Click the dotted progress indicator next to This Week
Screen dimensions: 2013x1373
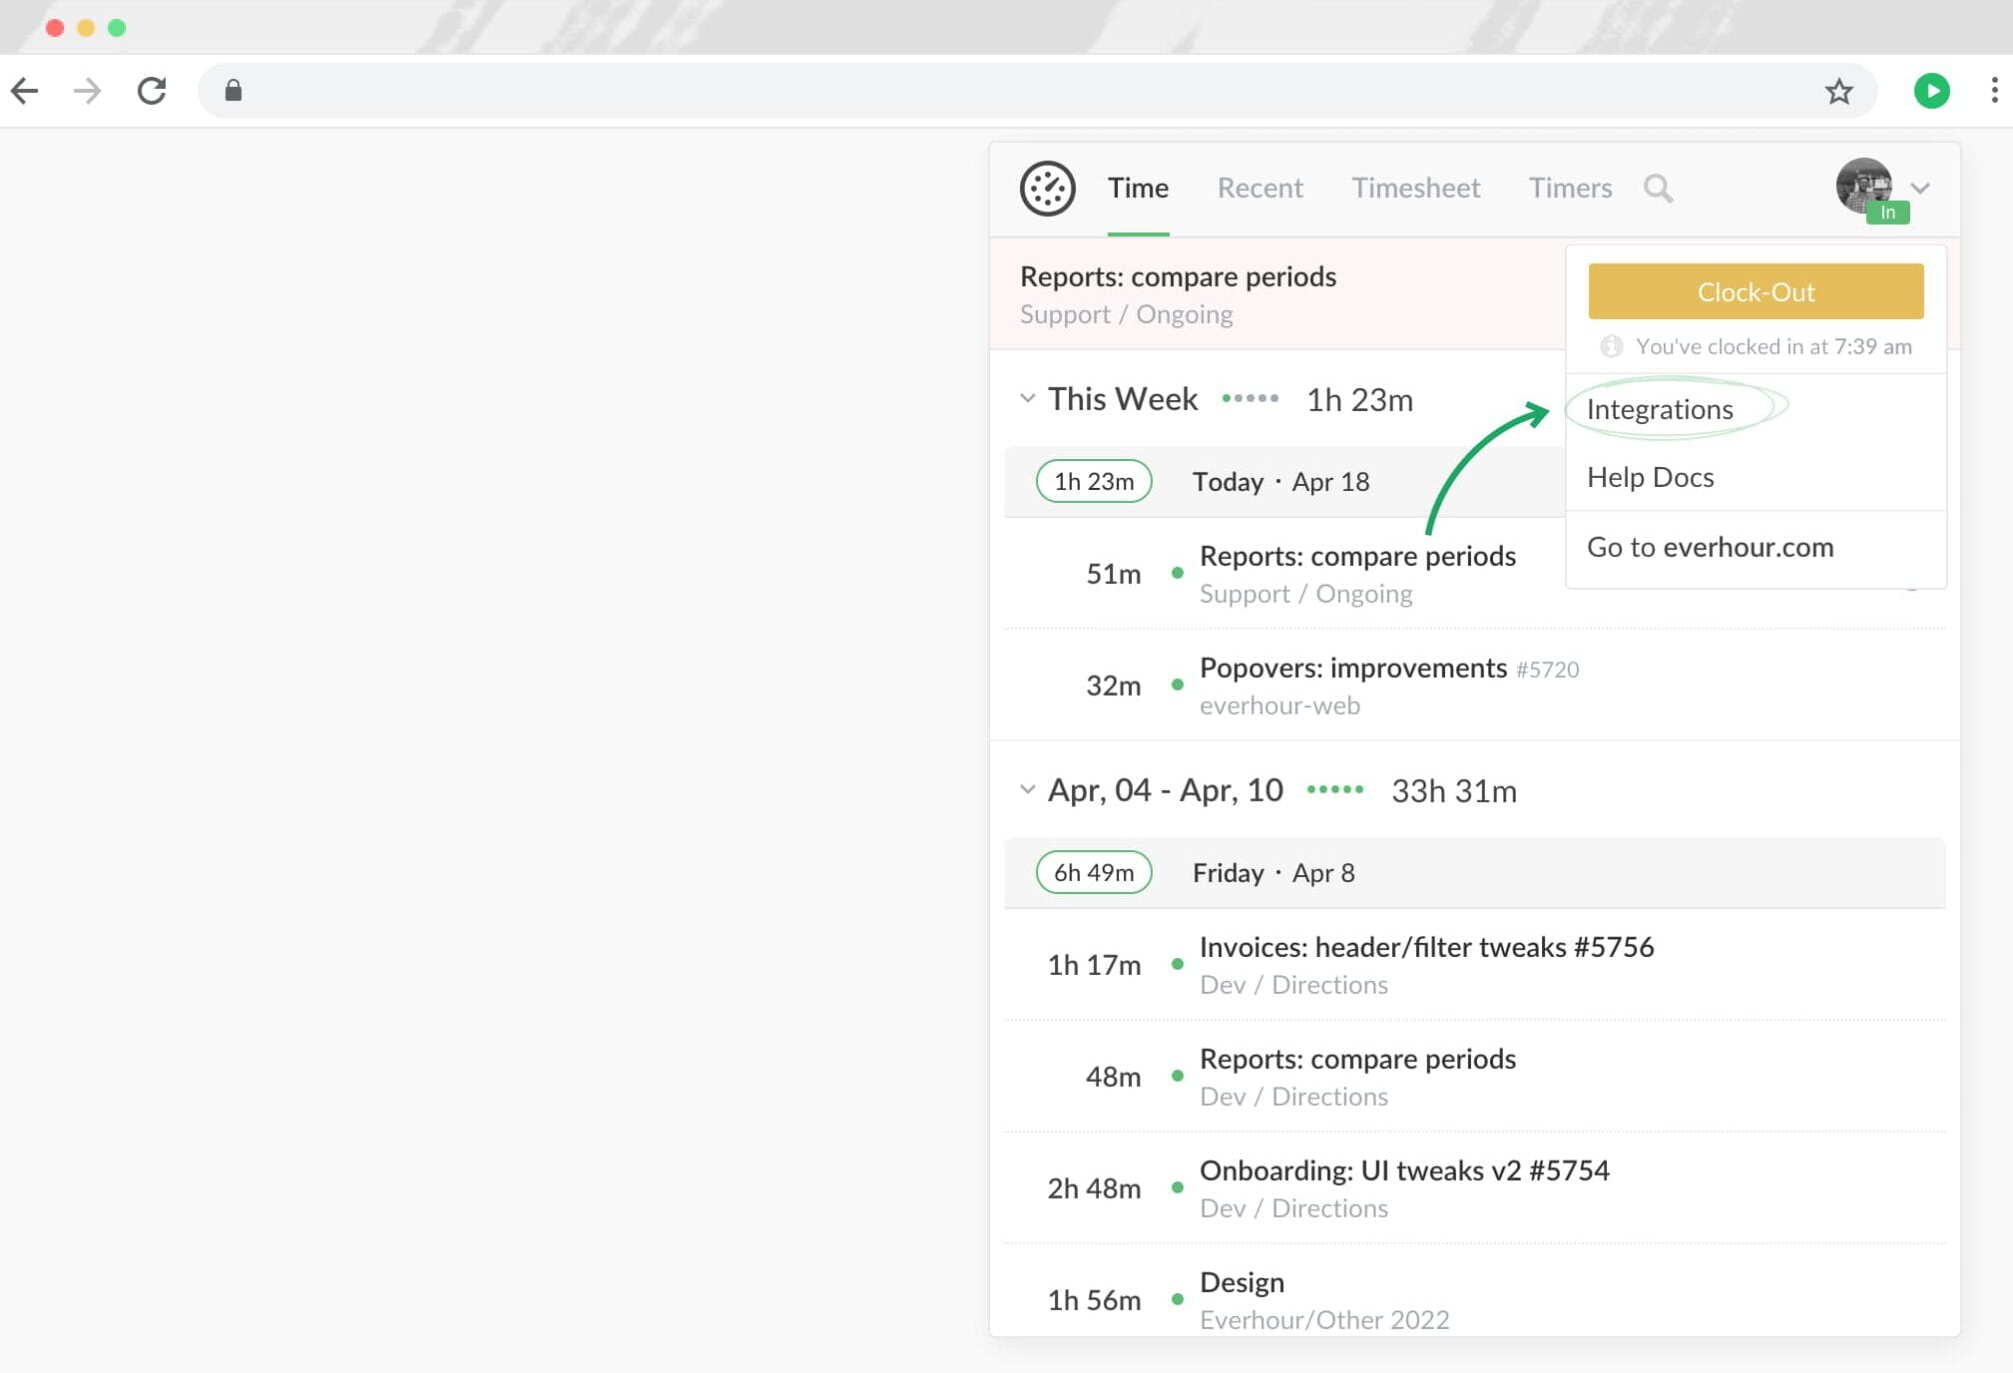pyautogui.click(x=1250, y=398)
